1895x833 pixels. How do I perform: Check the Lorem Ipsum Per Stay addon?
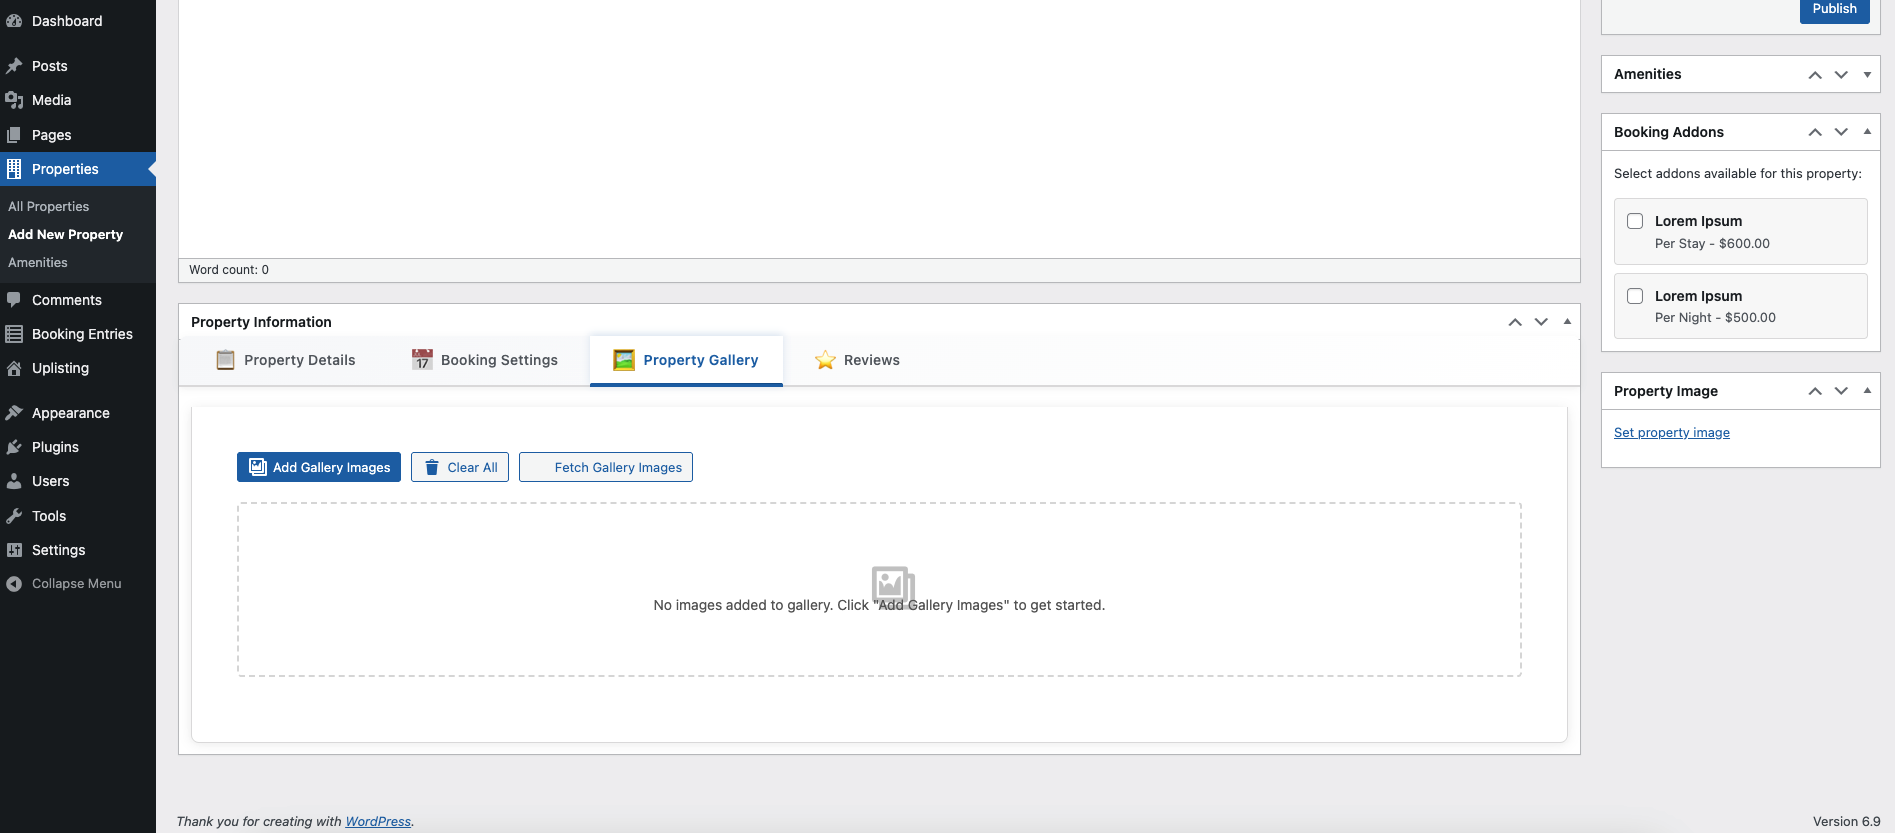(1635, 221)
